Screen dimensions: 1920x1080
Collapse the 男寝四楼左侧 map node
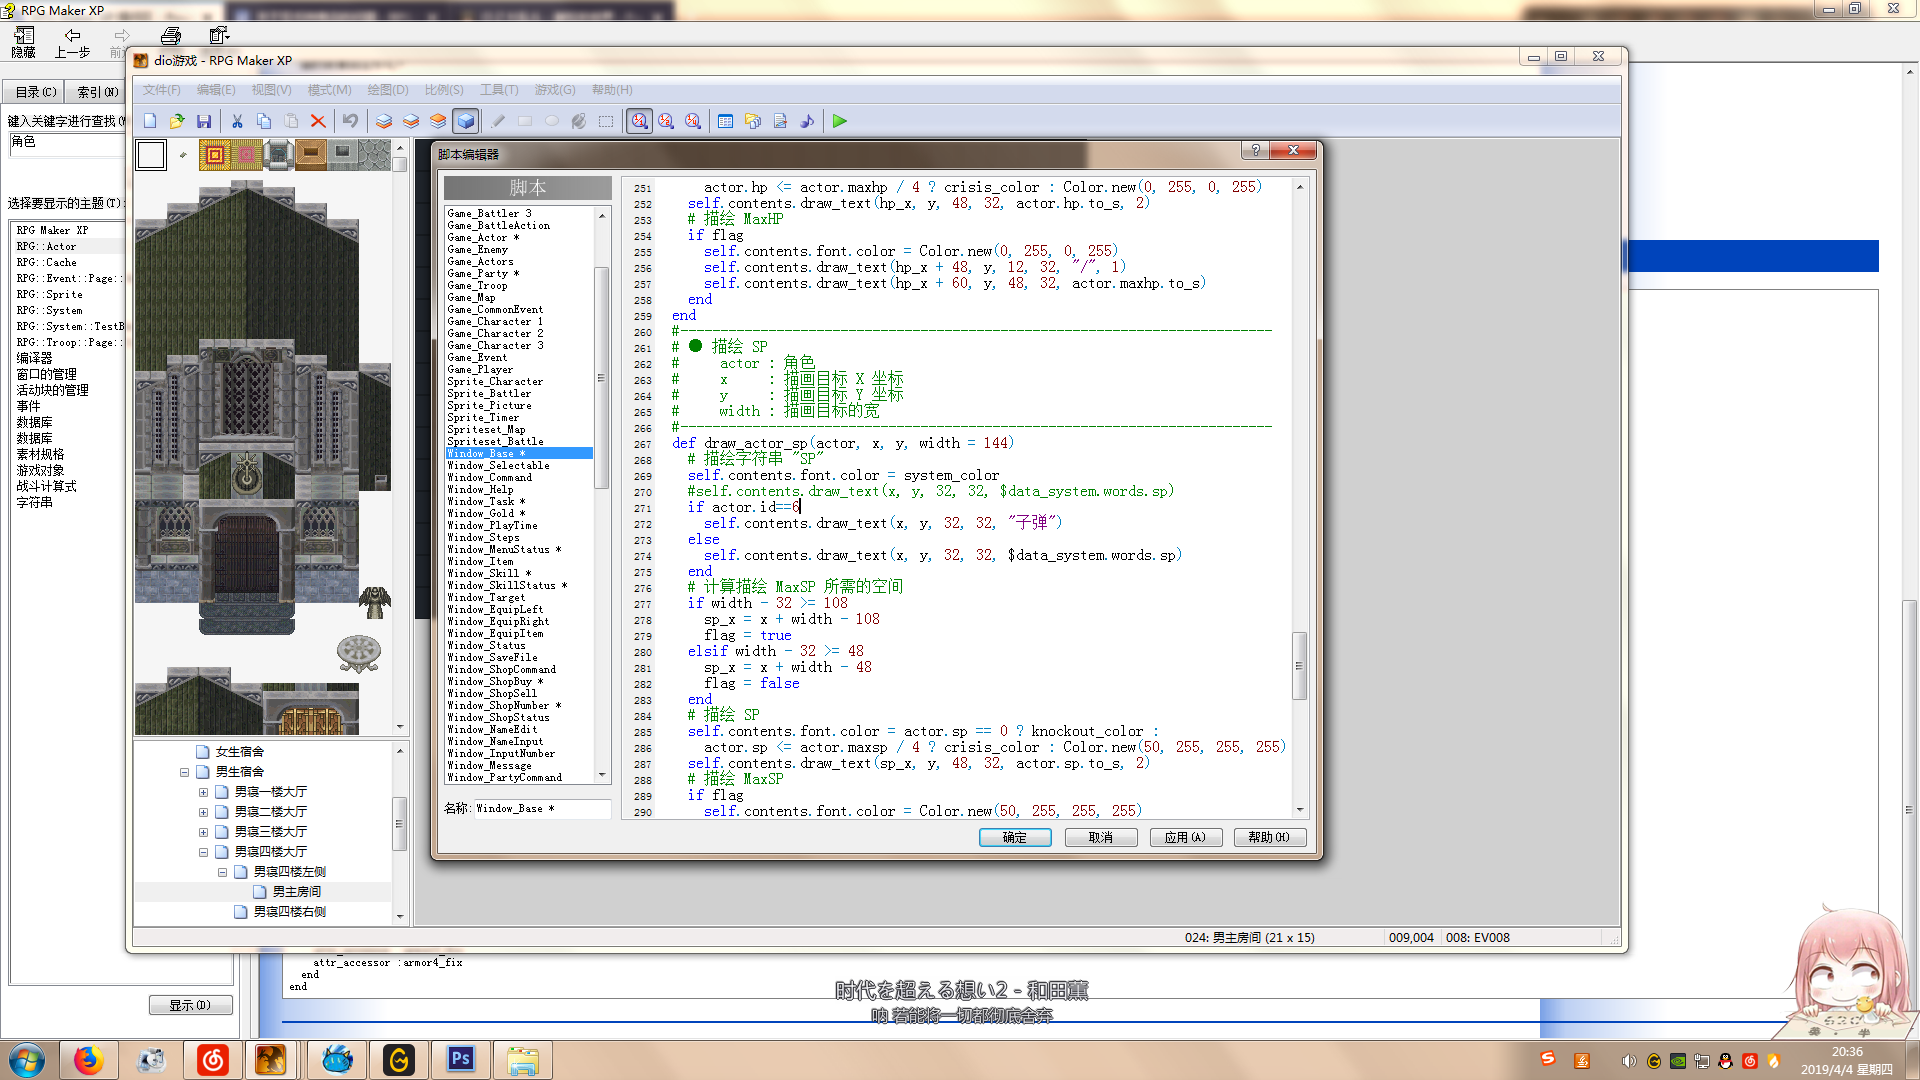(222, 872)
